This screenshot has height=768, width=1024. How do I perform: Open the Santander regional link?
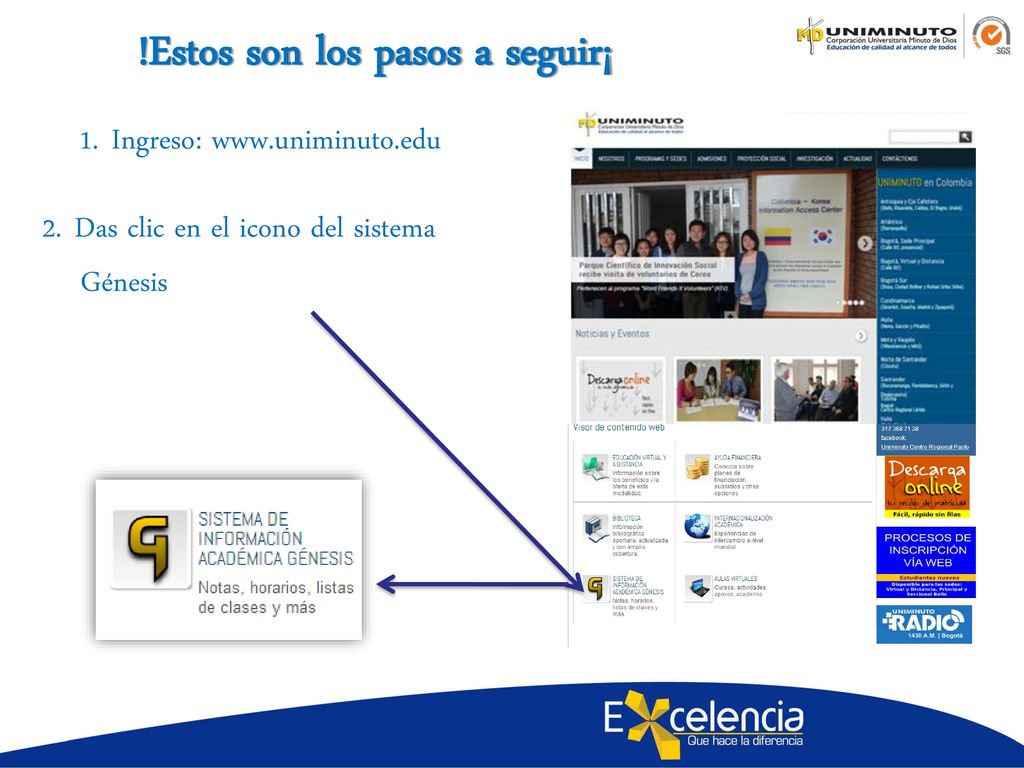coord(916,383)
